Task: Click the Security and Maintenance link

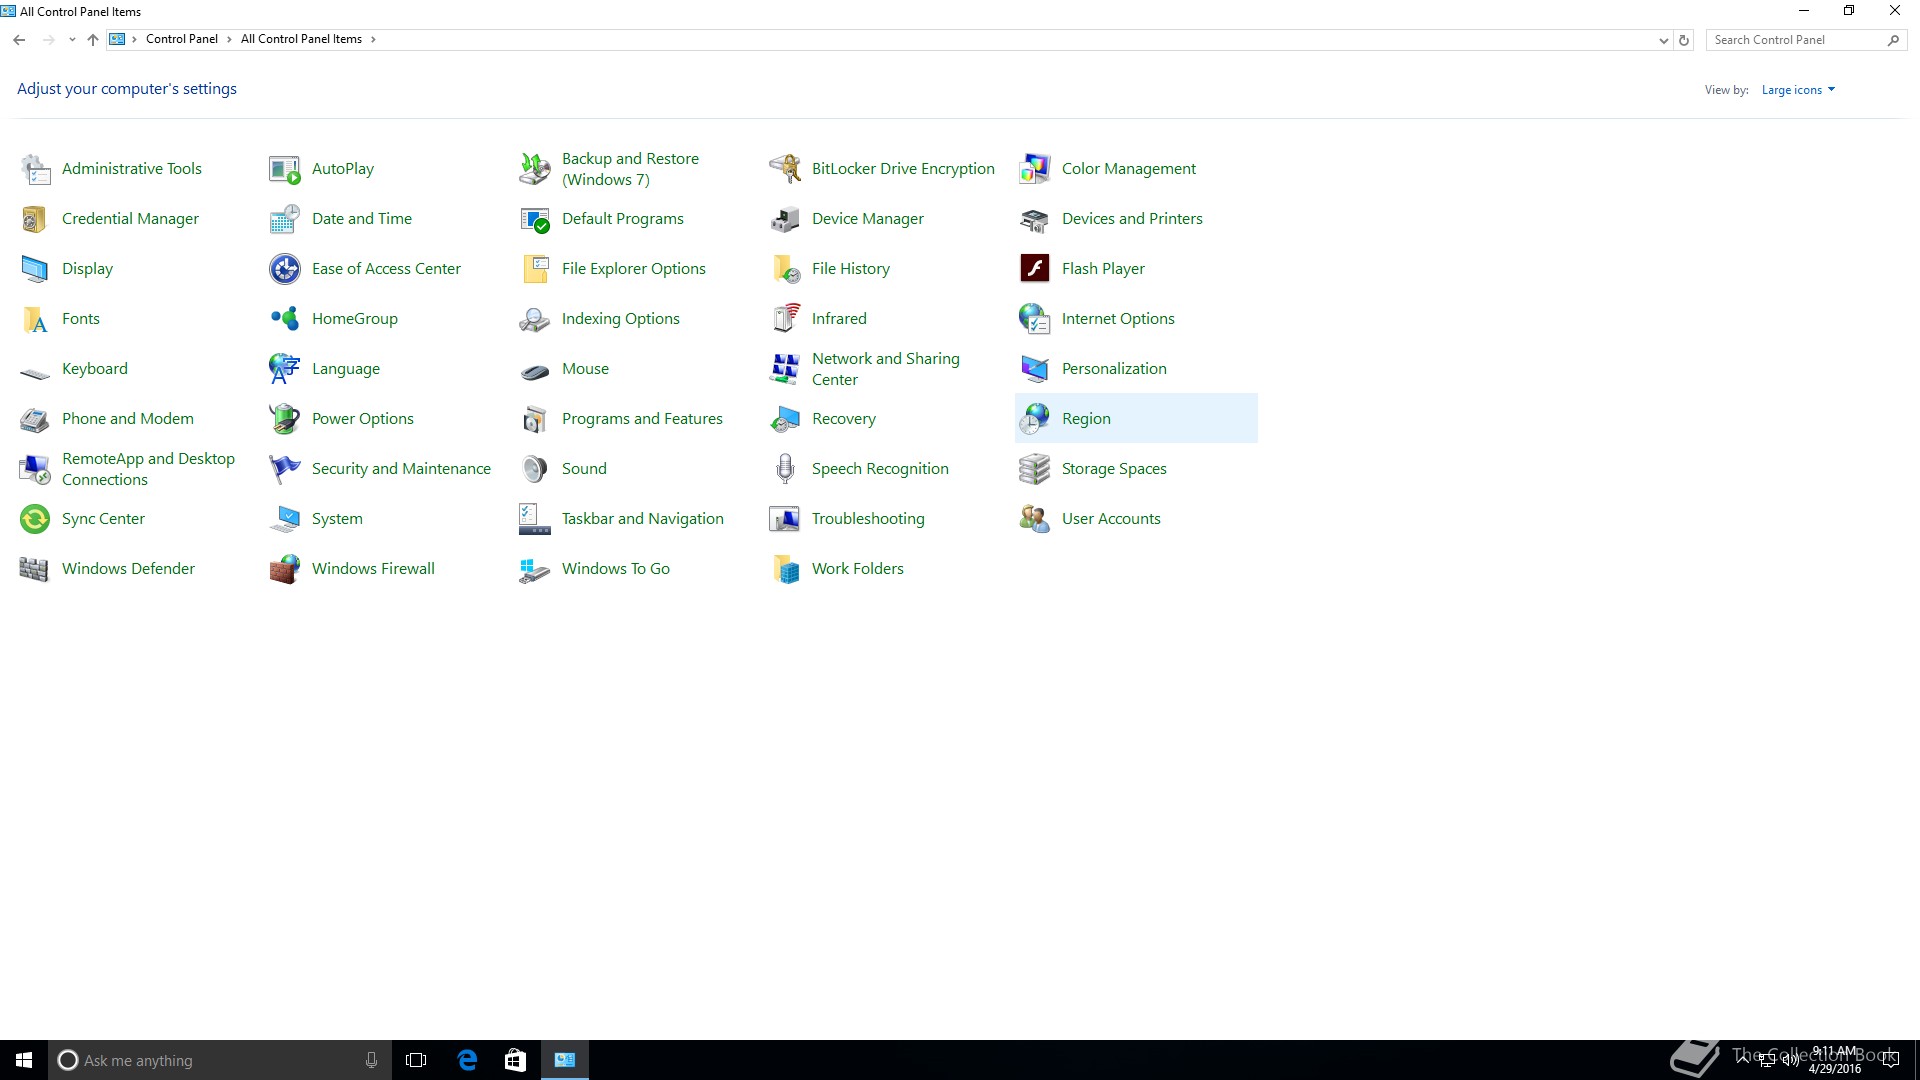Action: [401, 469]
